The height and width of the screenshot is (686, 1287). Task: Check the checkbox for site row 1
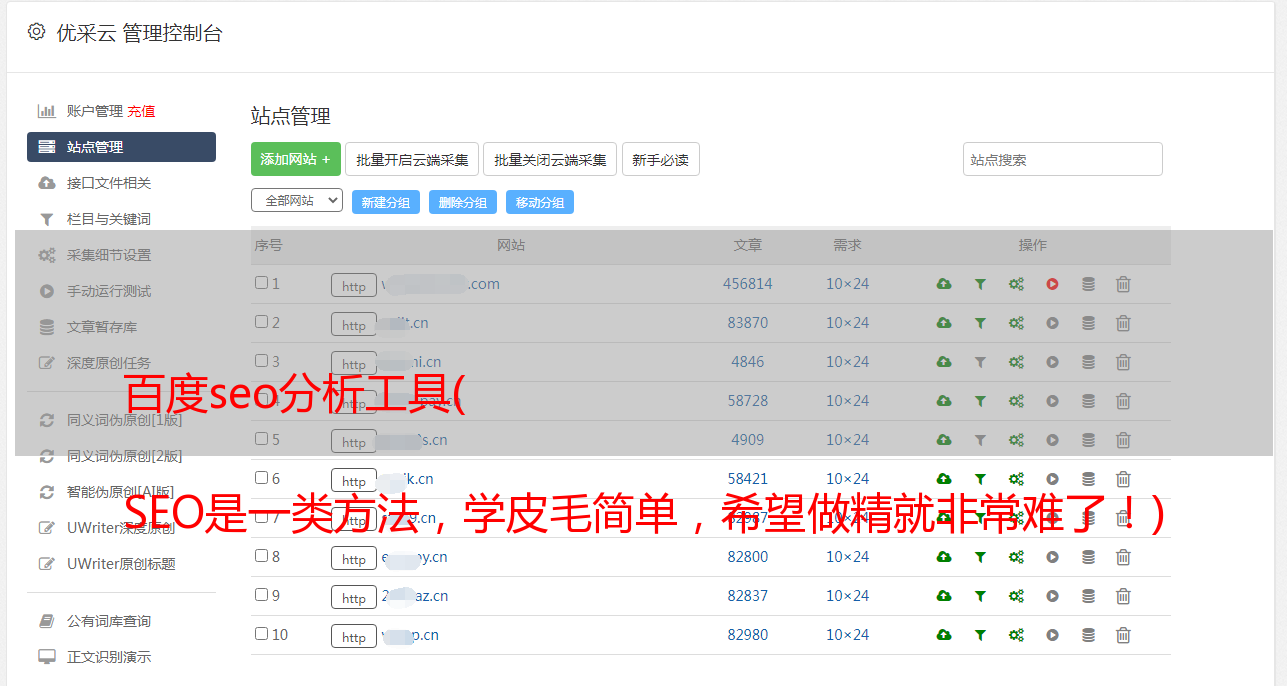point(261,283)
